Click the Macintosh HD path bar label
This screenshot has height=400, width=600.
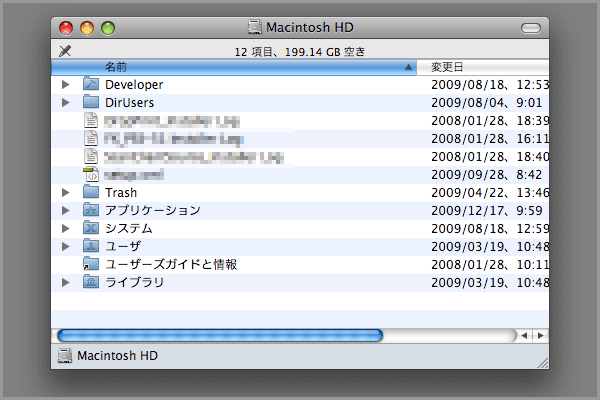pos(117,356)
